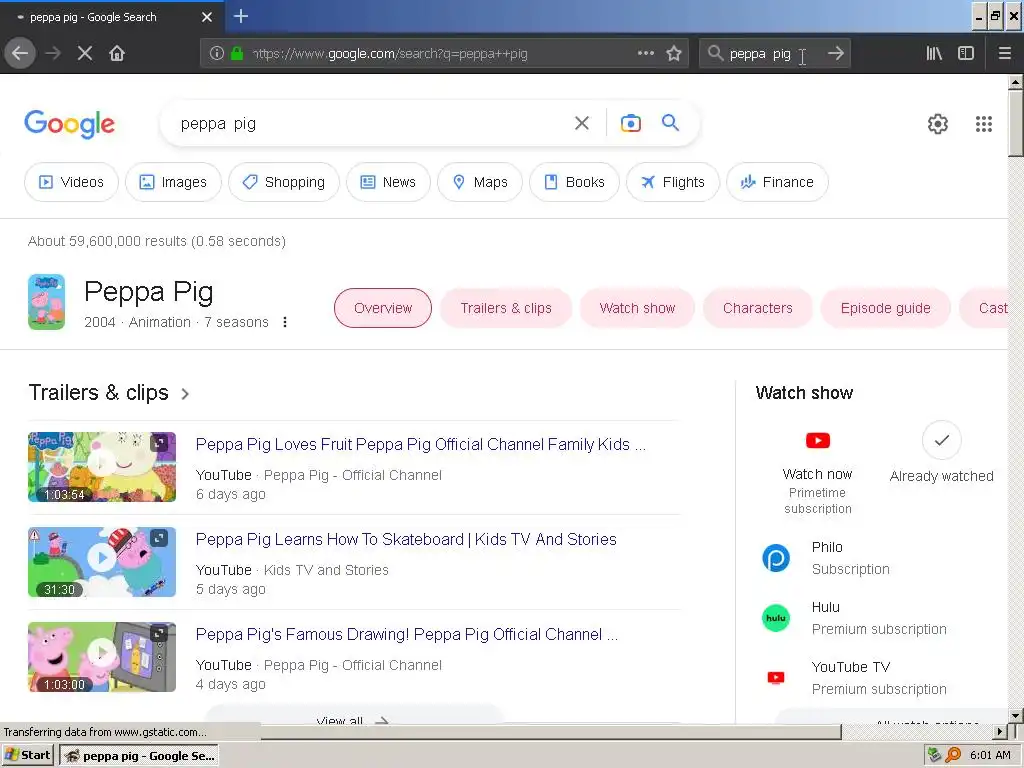This screenshot has width=1024, height=768.
Task: Toggle Already watched checkmark
Action: [x=941, y=440]
